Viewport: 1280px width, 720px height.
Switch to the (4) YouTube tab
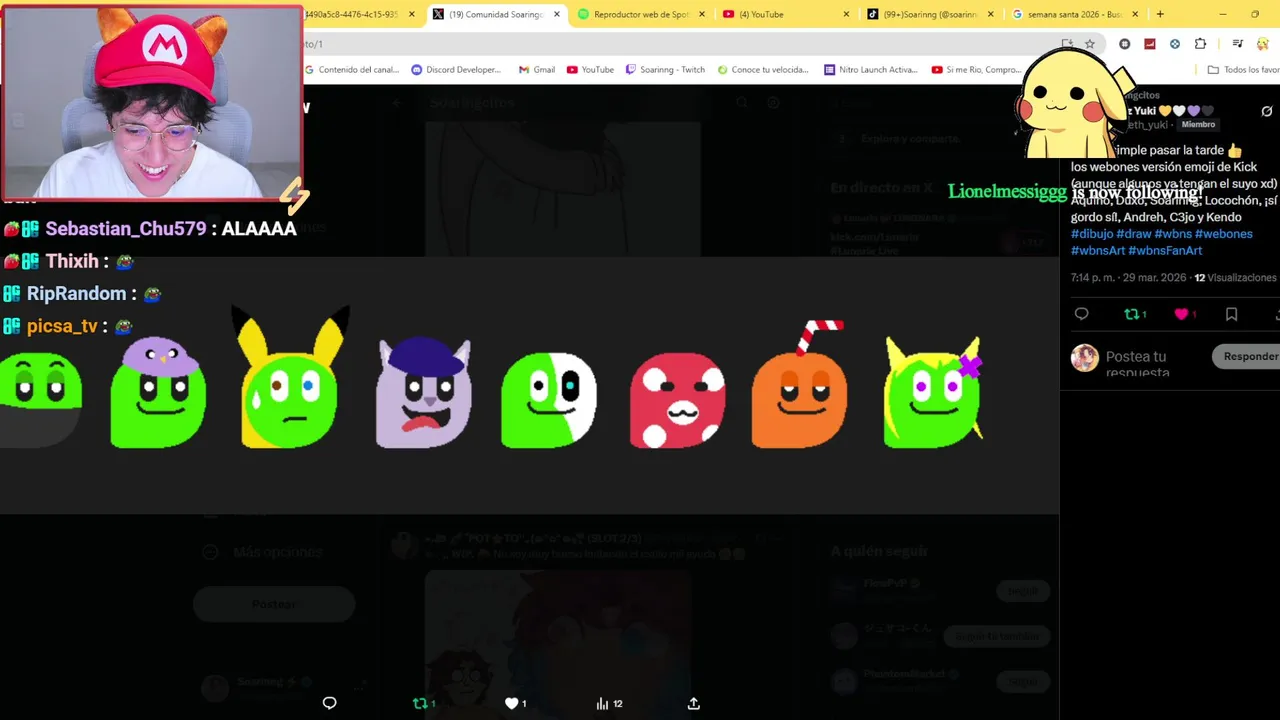pyautogui.click(x=785, y=14)
